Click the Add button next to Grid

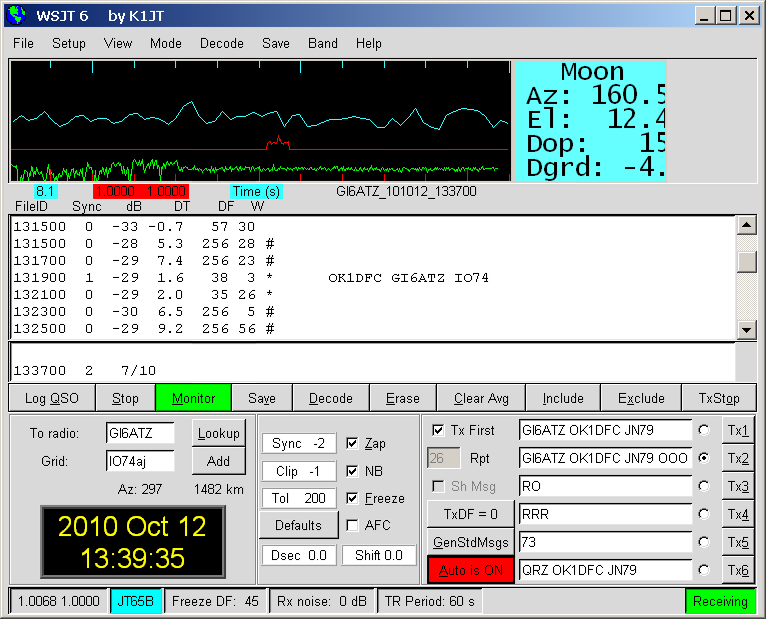(x=218, y=461)
